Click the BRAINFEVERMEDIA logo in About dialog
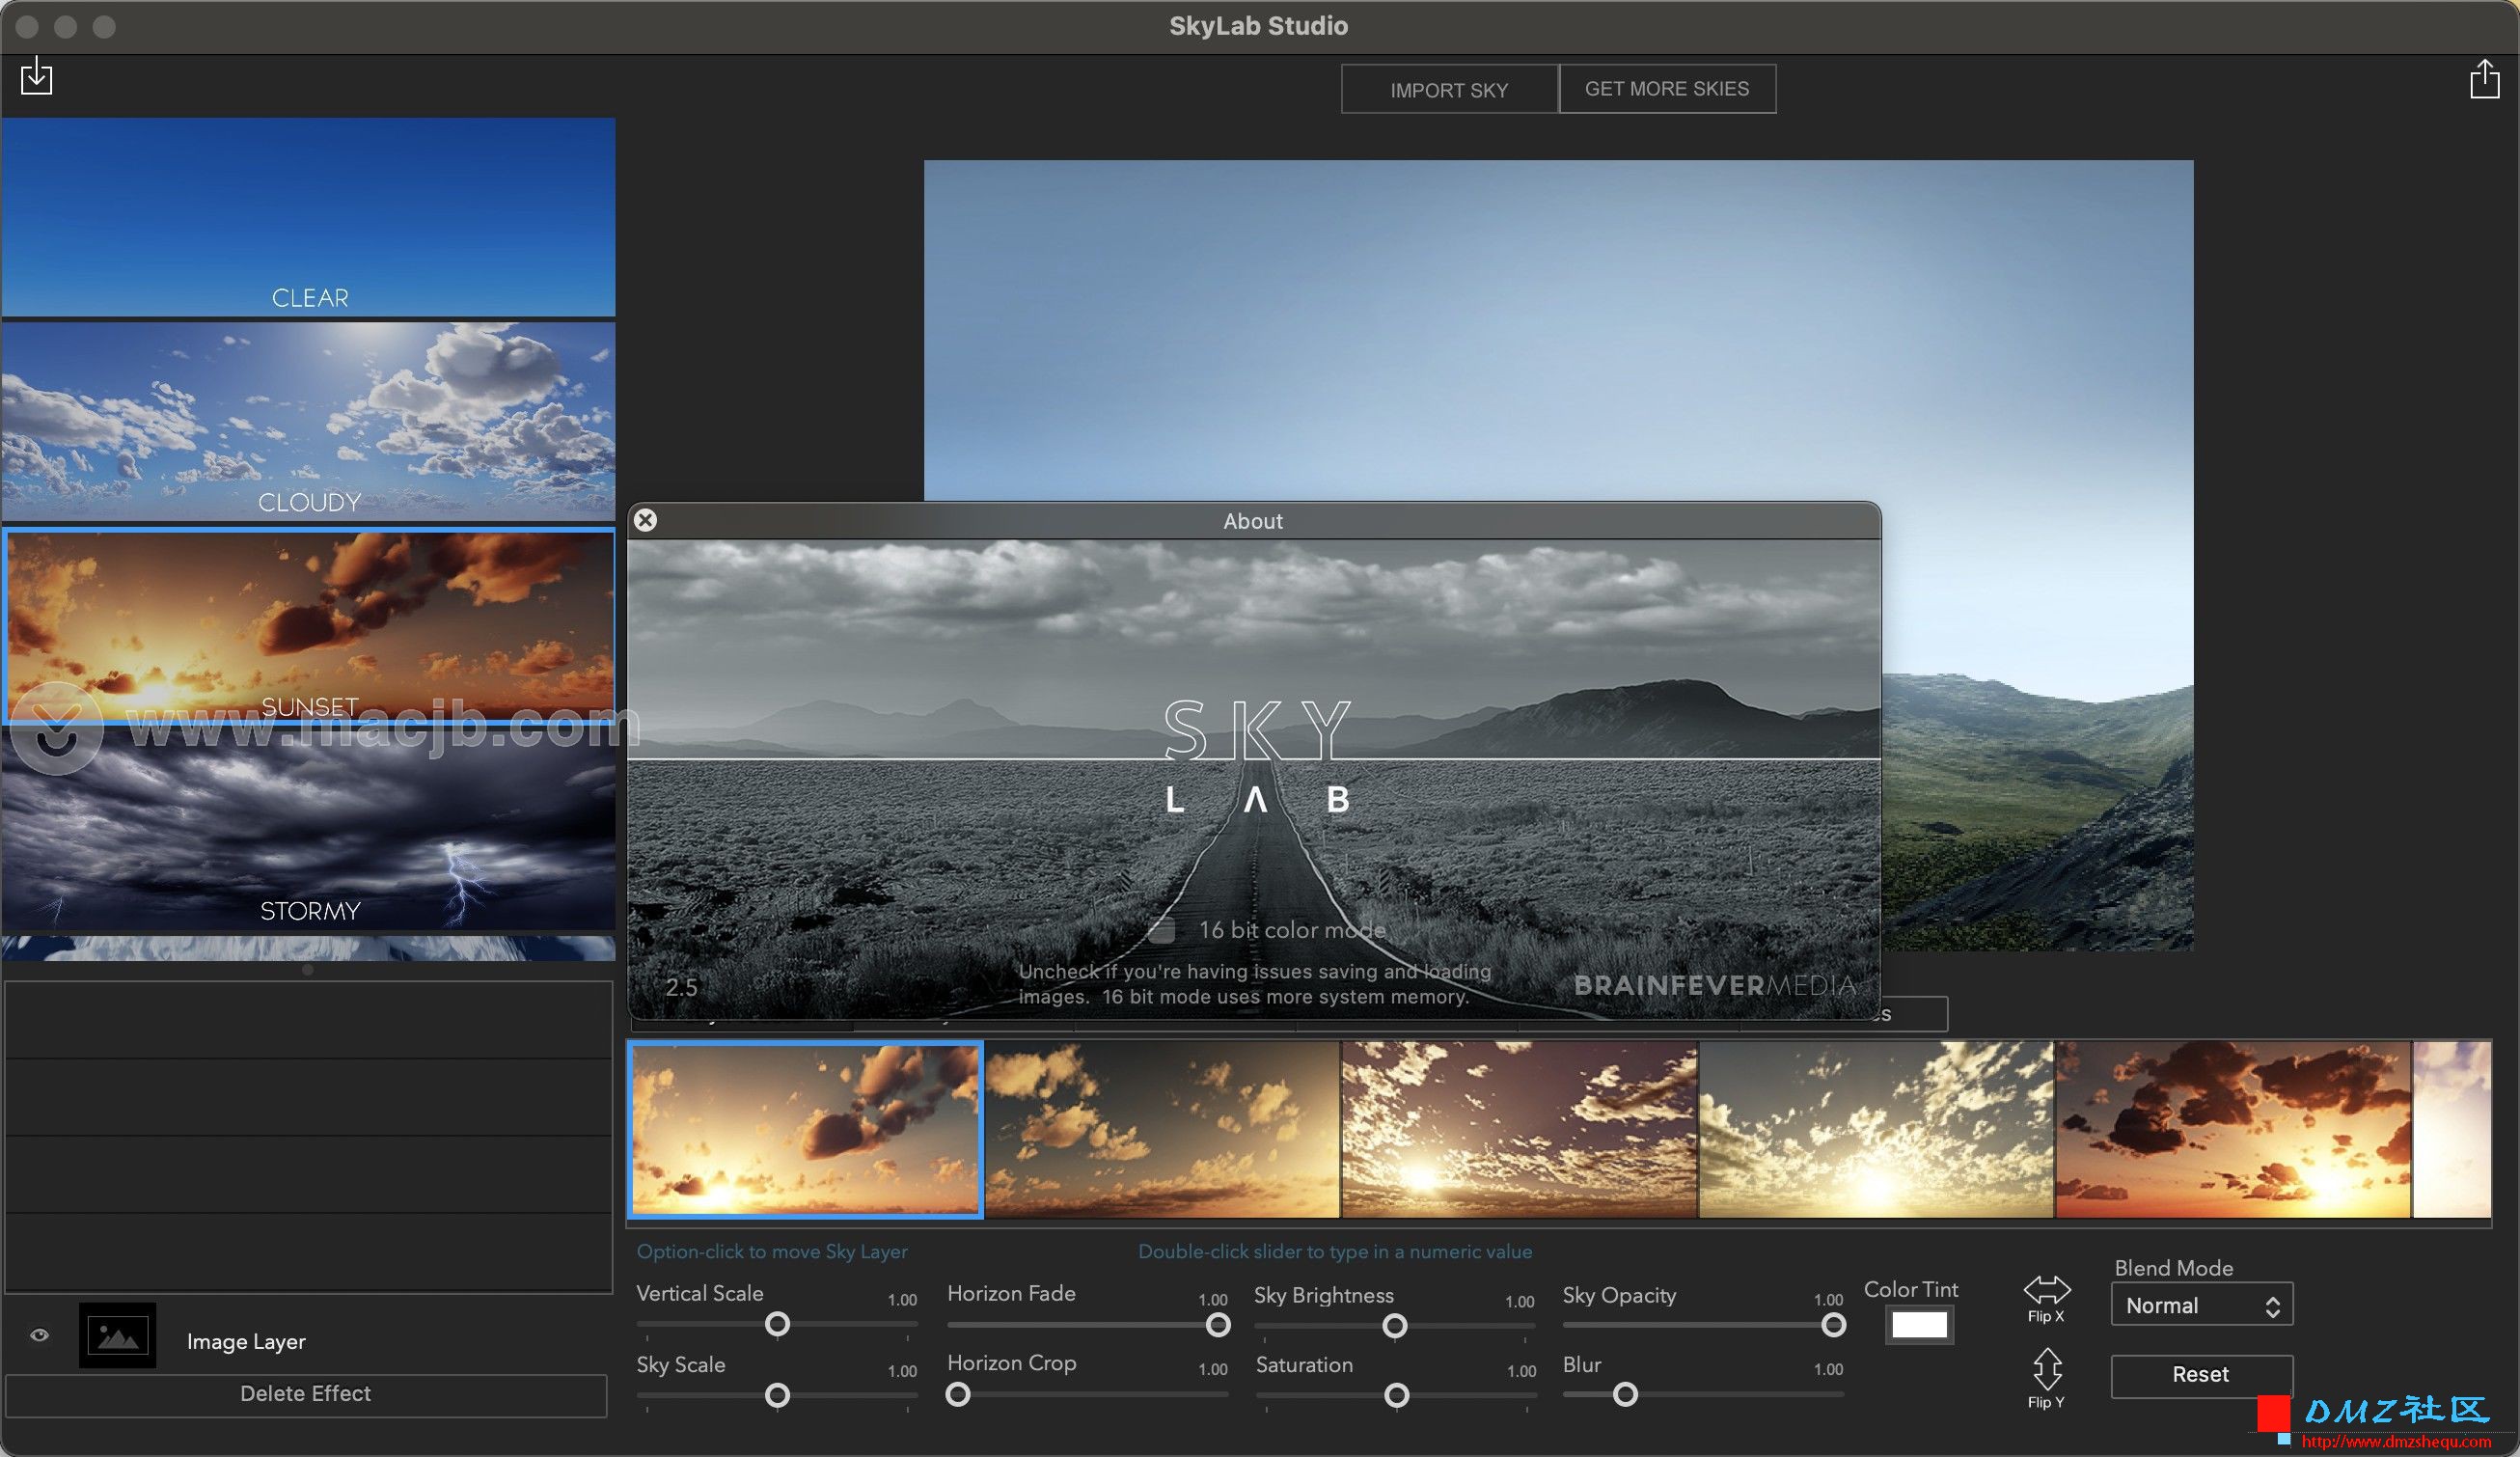The image size is (2520, 1457). (x=1714, y=985)
